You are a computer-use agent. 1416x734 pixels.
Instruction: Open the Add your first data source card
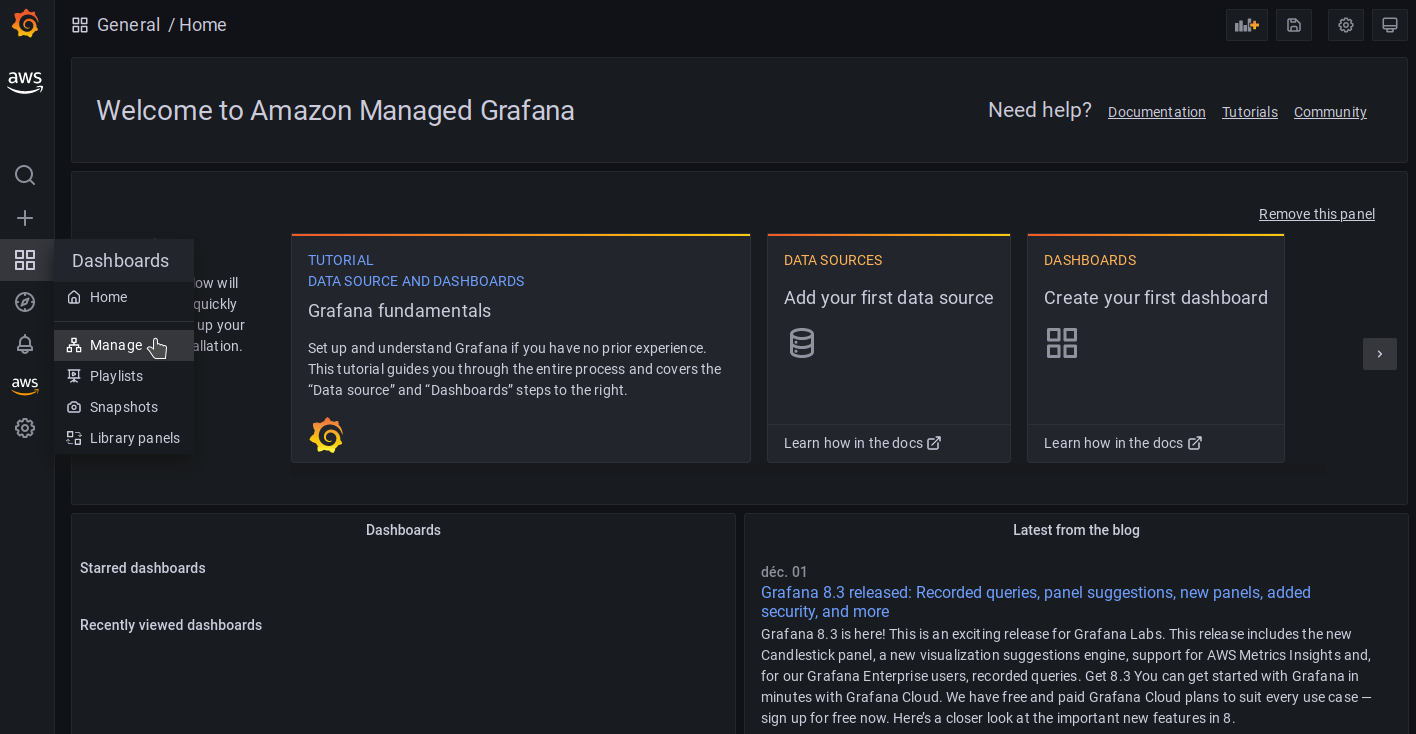(889, 348)
